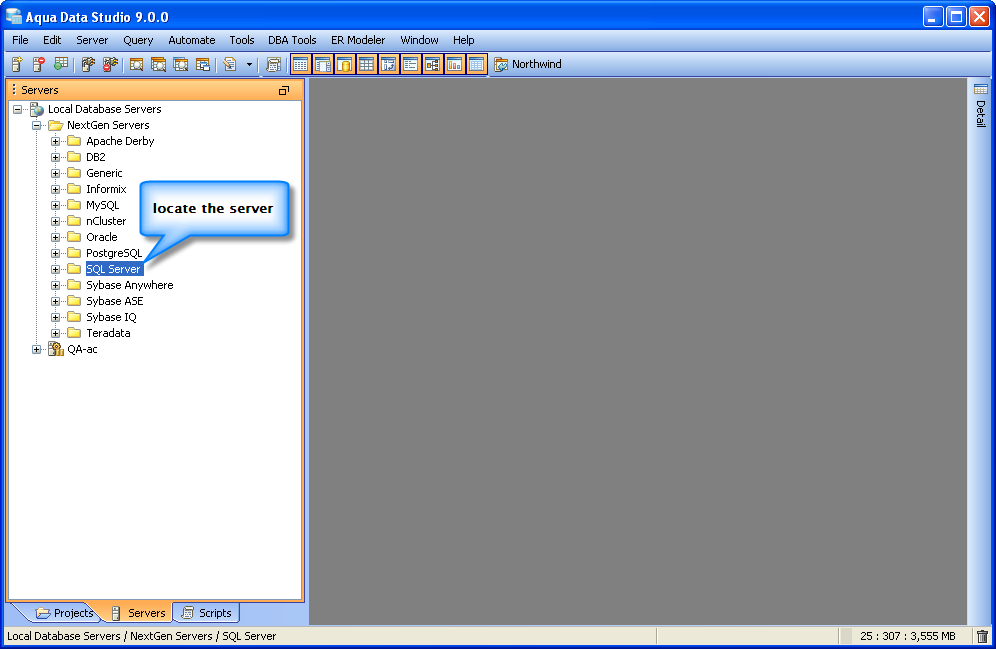Viewport: 996px width, 649px height.
Task: Select the Sybase Anywhere tree item
Action: tap(130, 285)
